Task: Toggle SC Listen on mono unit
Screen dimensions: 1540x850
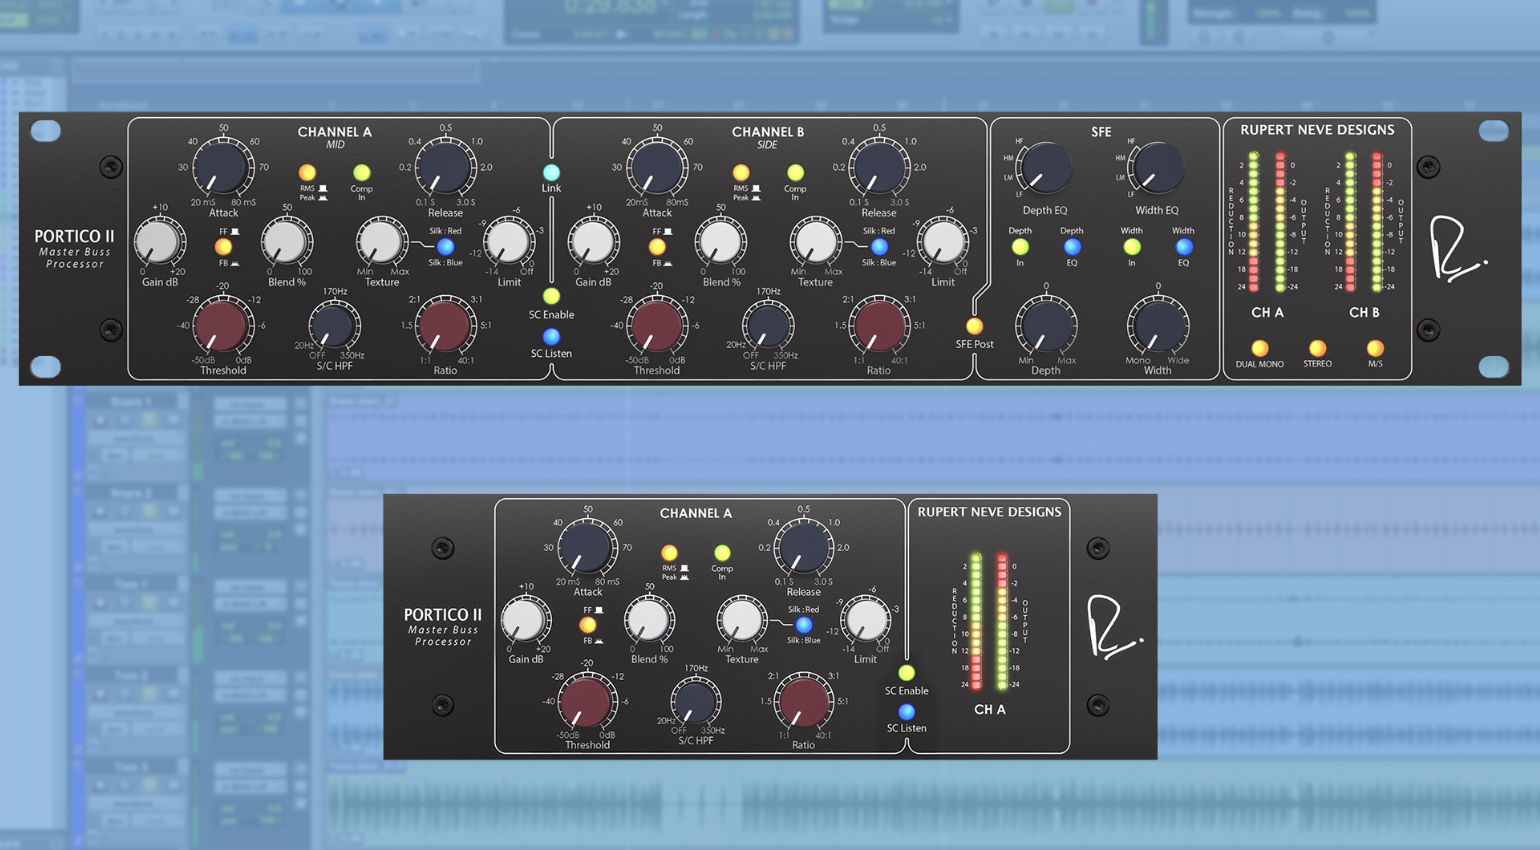Action: coord(906,712)
